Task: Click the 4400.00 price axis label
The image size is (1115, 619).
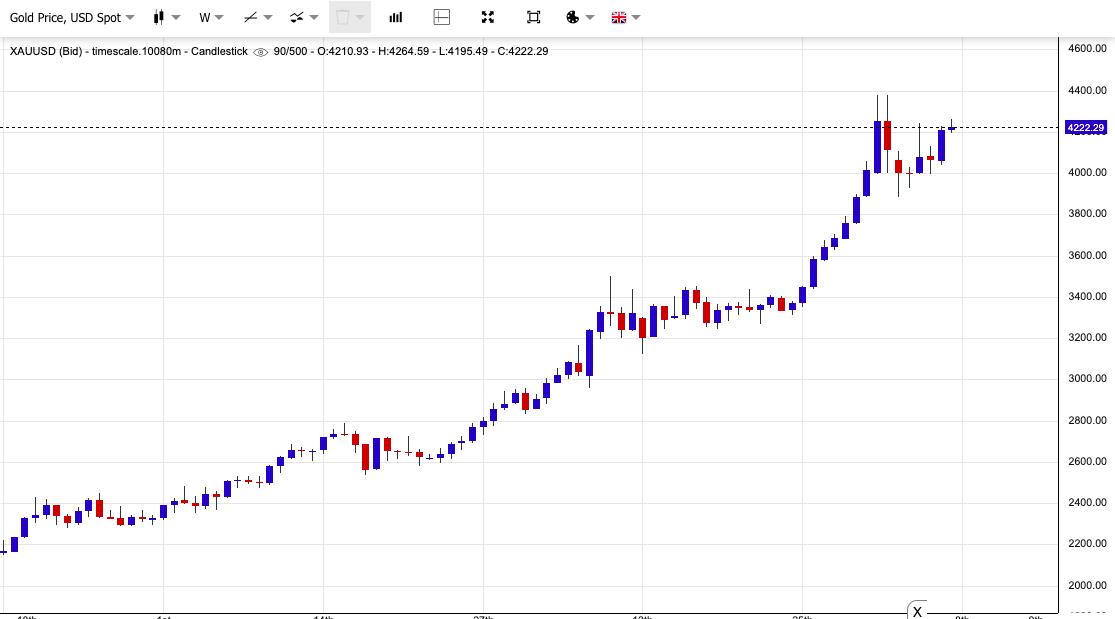Action: [1086, 90]
